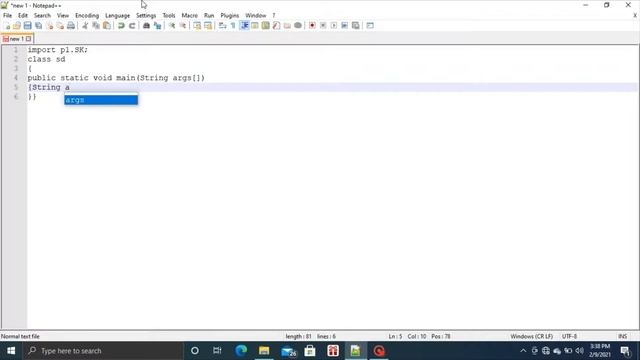The width and height of the screenshot is (640, 360).
Task: Click the Print toolbar icon
Action: (x=71, y=26)
